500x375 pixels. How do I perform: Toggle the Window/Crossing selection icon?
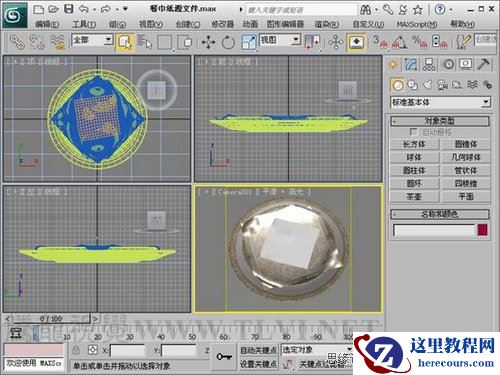(185, 42)
